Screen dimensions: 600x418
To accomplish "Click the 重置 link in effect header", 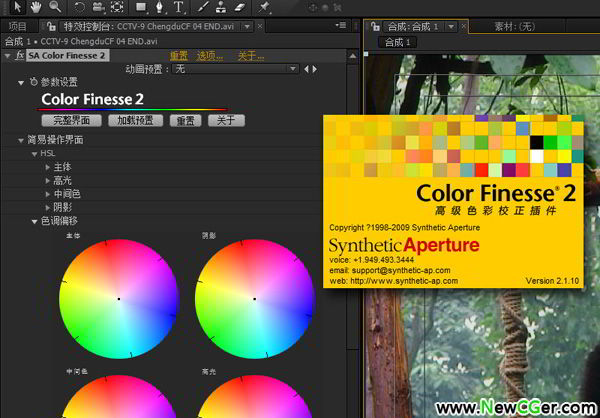I will point(179,56).
